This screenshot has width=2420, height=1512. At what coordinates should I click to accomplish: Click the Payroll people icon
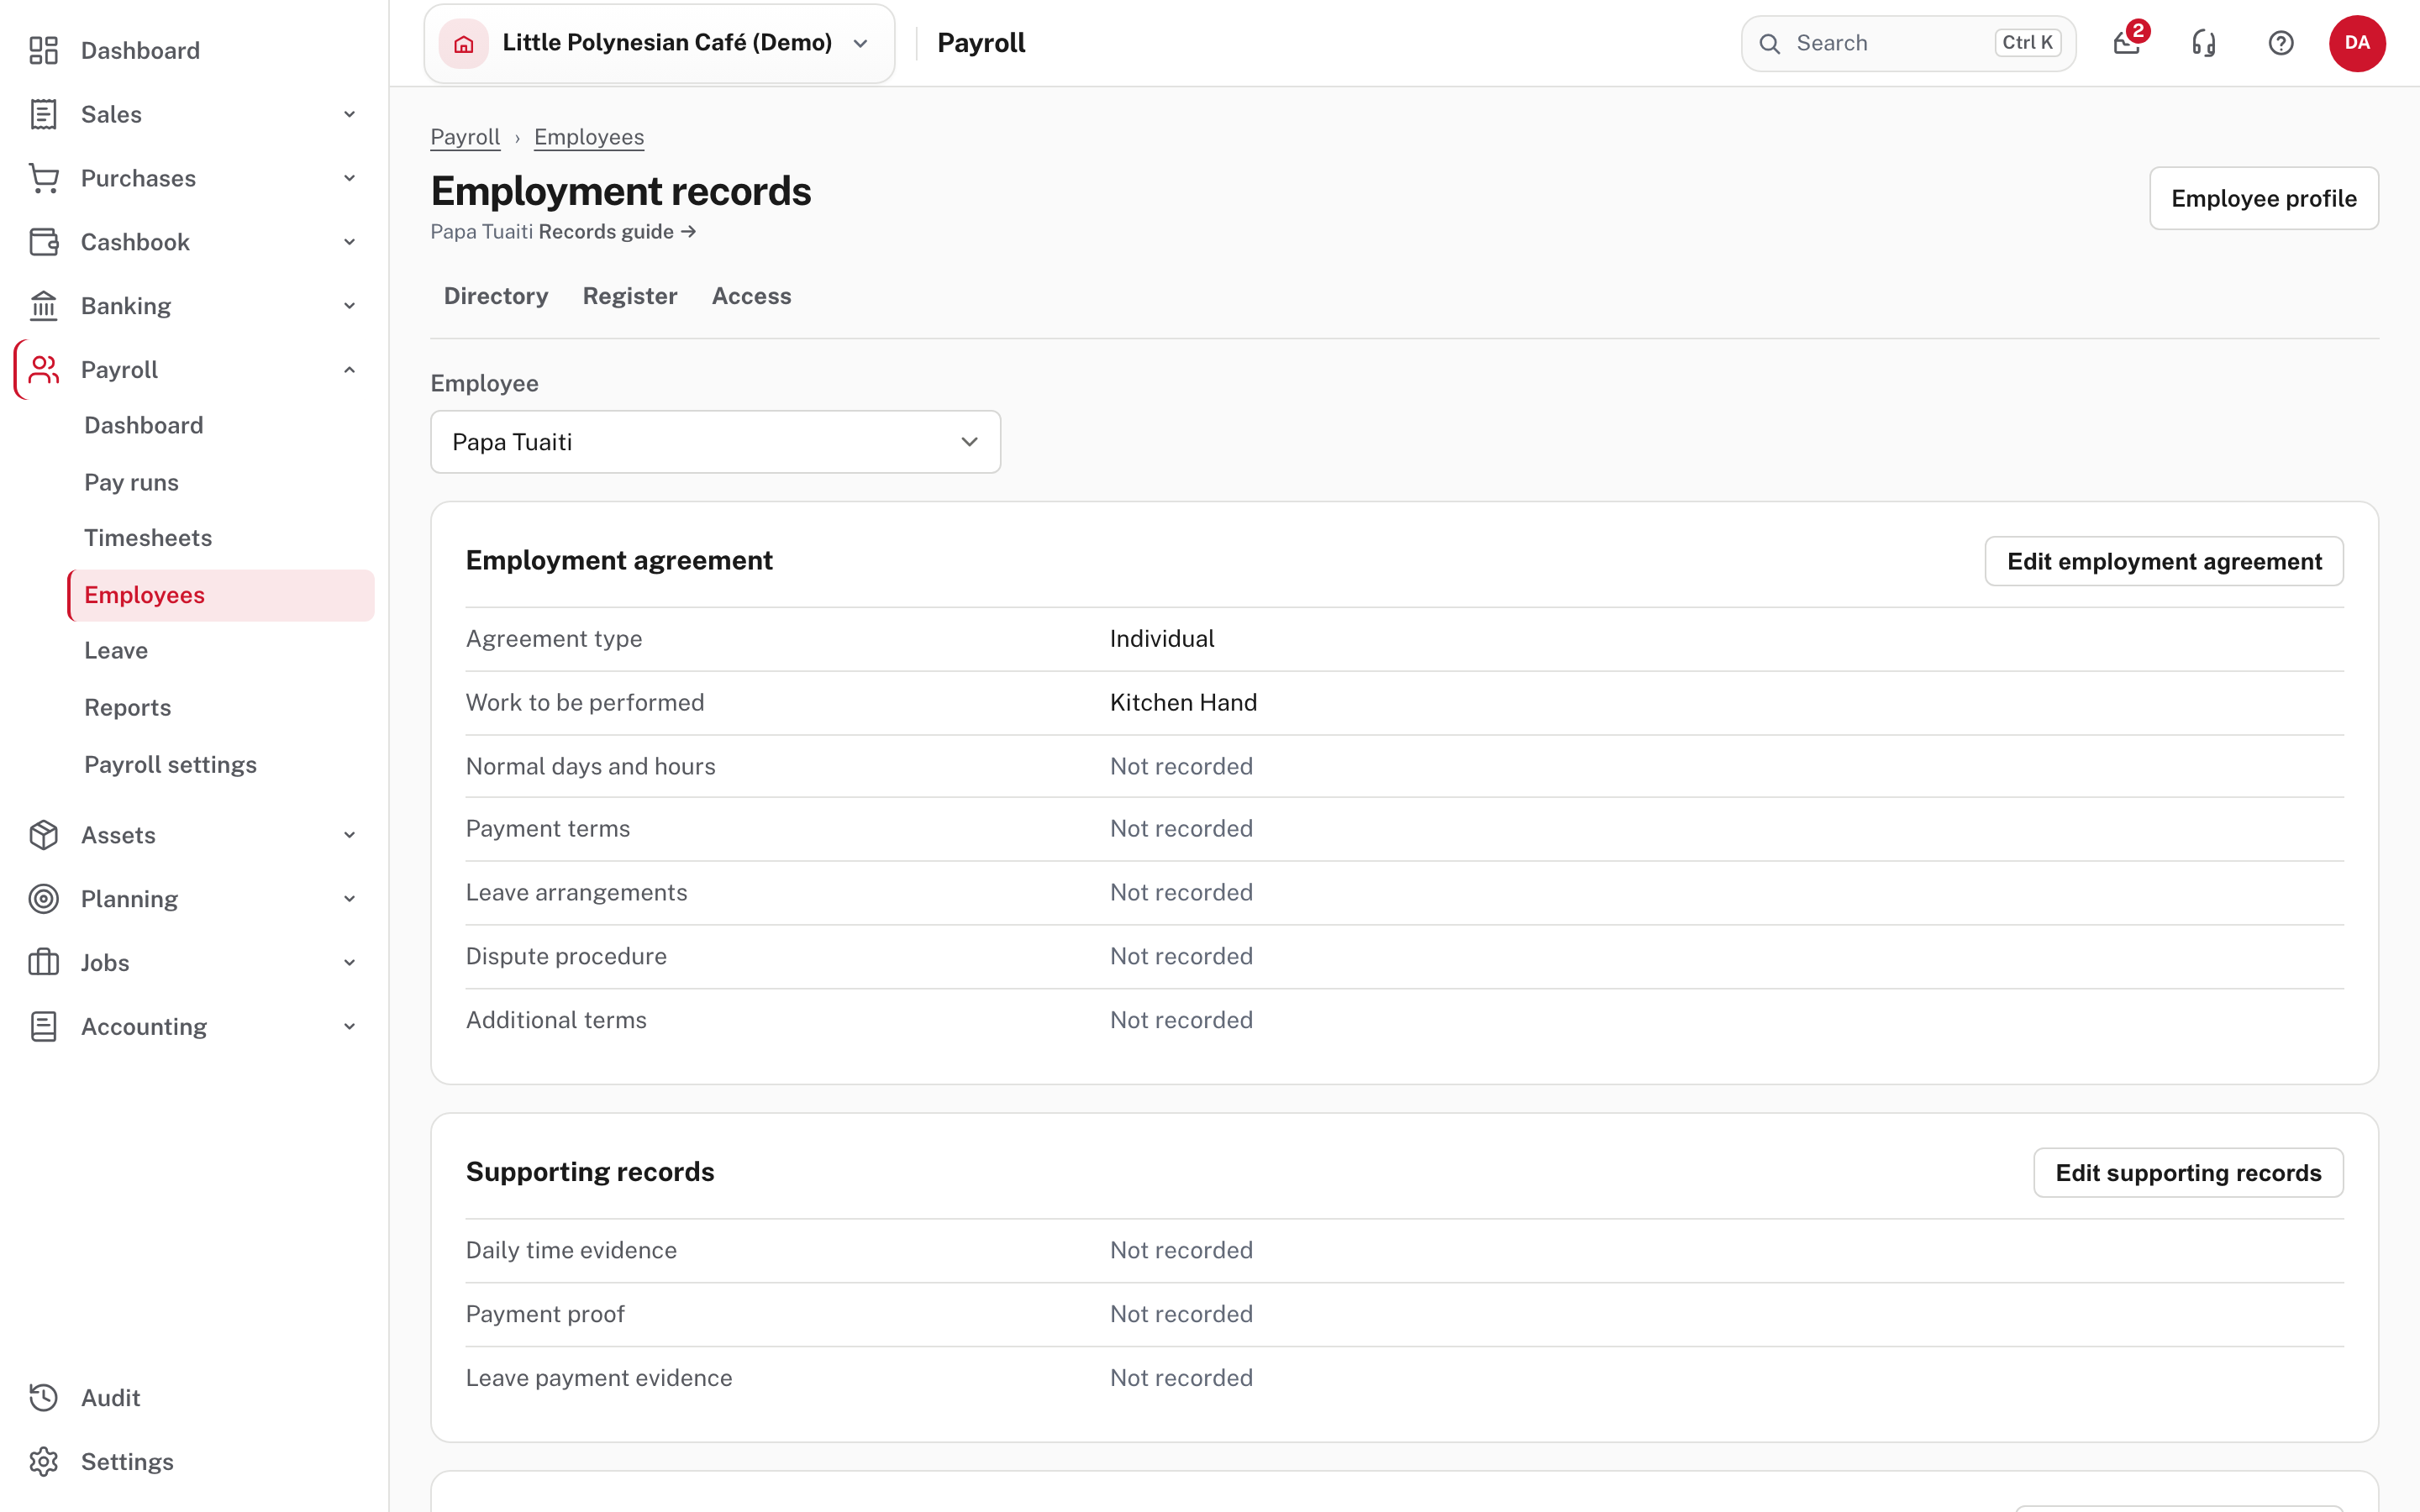(43, 370)
